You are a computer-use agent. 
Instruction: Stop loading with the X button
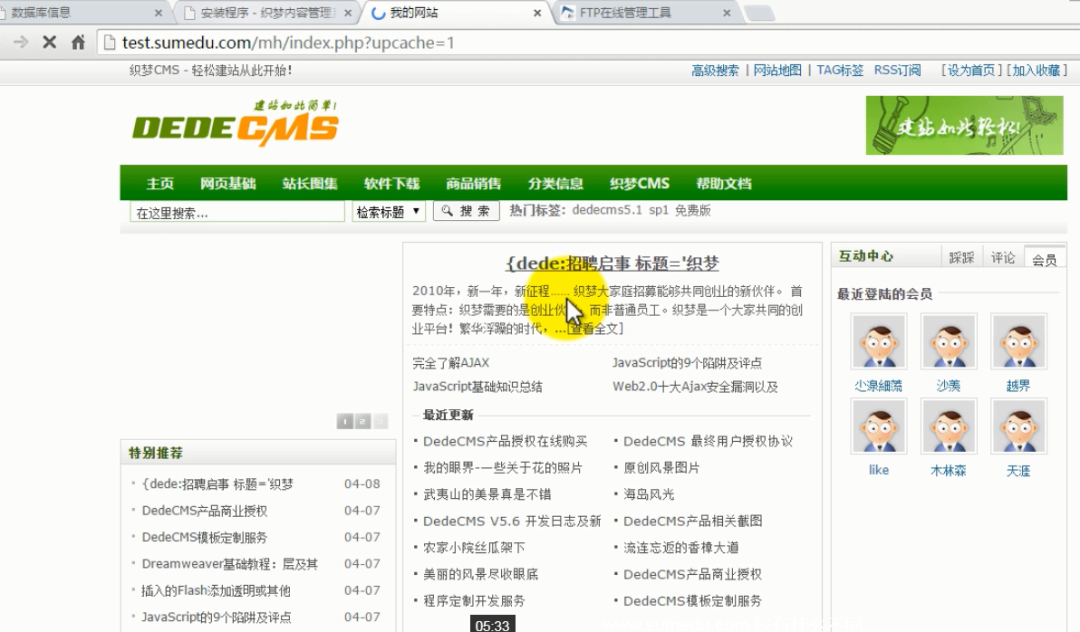(x=49, y=43)
